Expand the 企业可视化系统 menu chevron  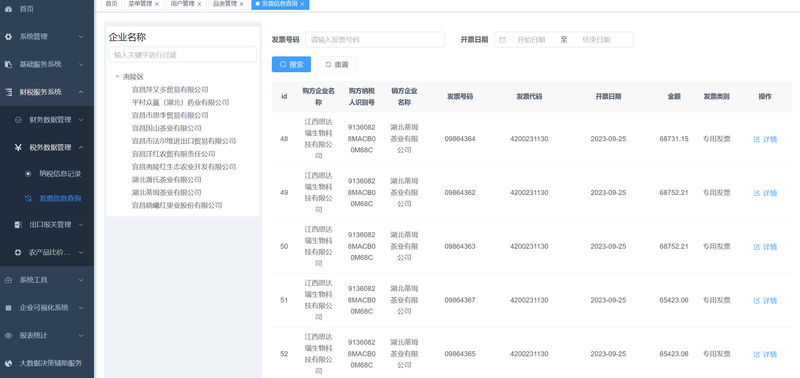coord(81,308)
